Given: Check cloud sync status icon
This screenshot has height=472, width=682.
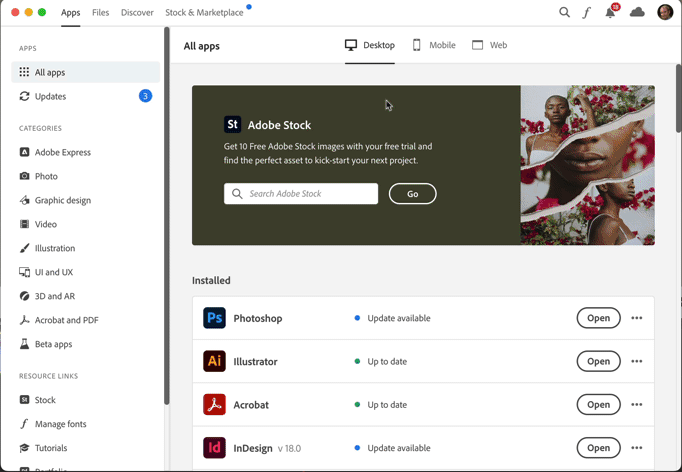Looking at the screenshot, I should 637,12.
